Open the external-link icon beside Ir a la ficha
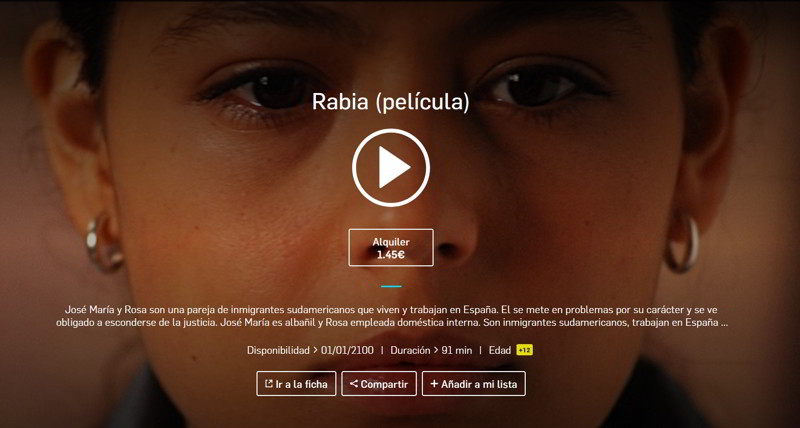This screenshot has width=800, height=428. pyautogui.click(x=268, y=384)
